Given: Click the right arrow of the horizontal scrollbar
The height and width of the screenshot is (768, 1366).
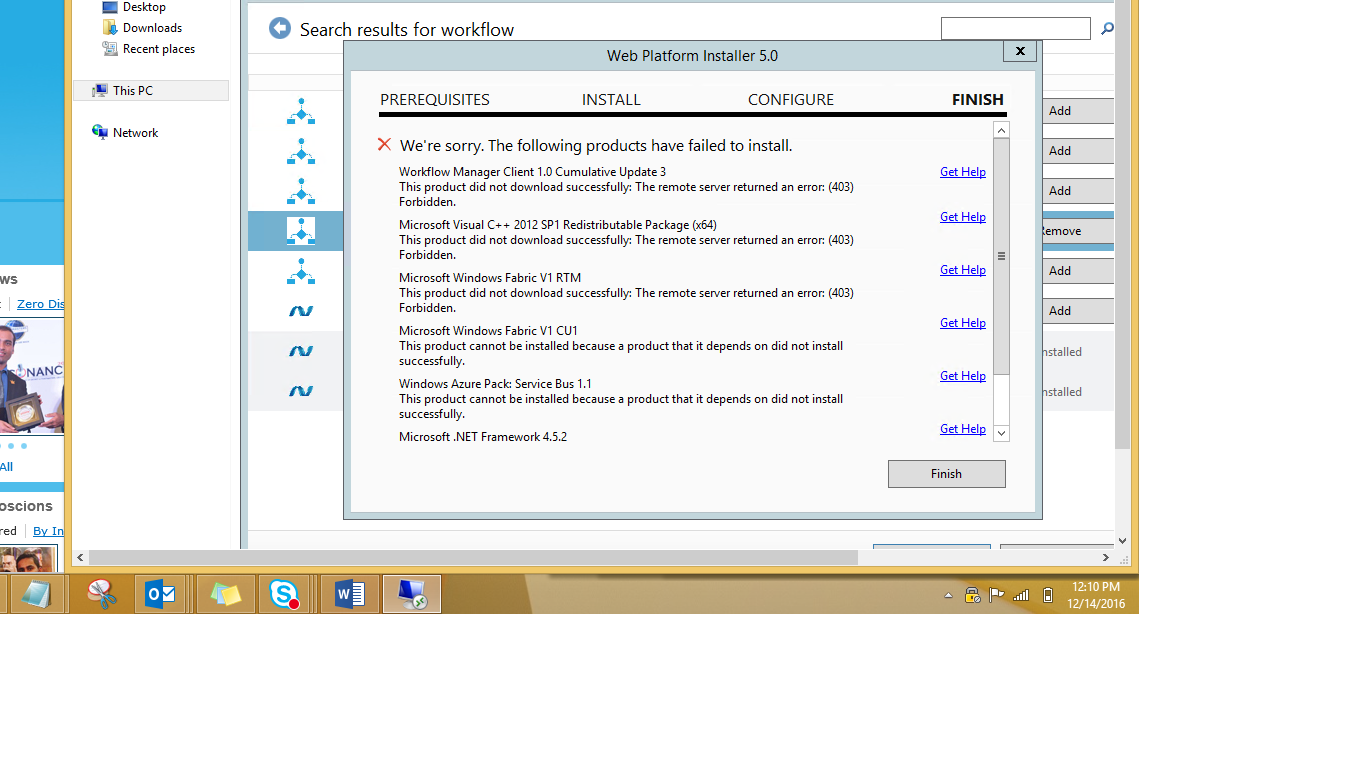Looking at the screenshot, I should pyautogui.click(x=1106, y=557).
